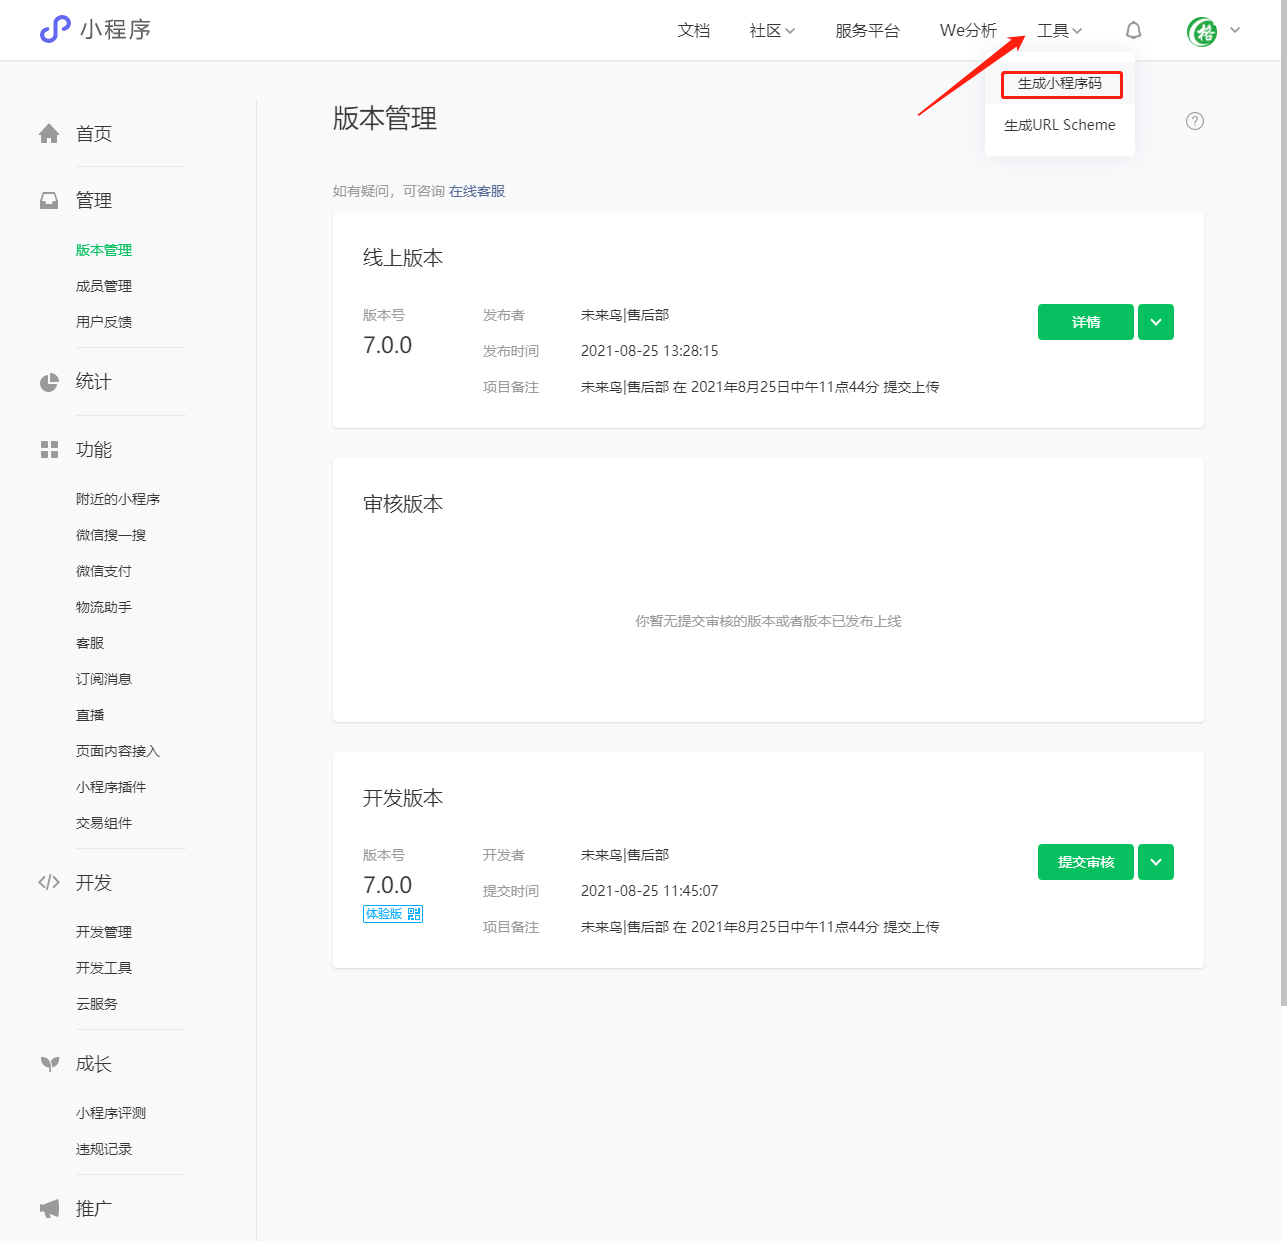This screenshot has height=1241, width=1287.
Task: Open the 推广 megaphone section
Action: click(49, 1208)
